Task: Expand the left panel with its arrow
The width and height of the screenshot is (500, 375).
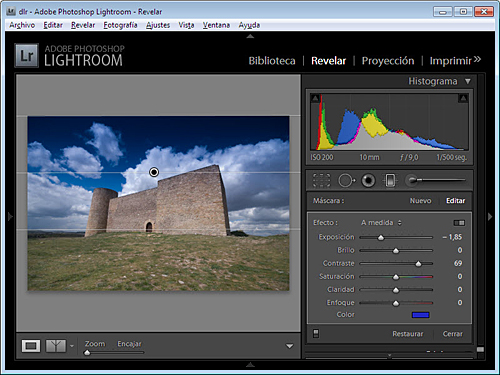Action: click(10, 217)
